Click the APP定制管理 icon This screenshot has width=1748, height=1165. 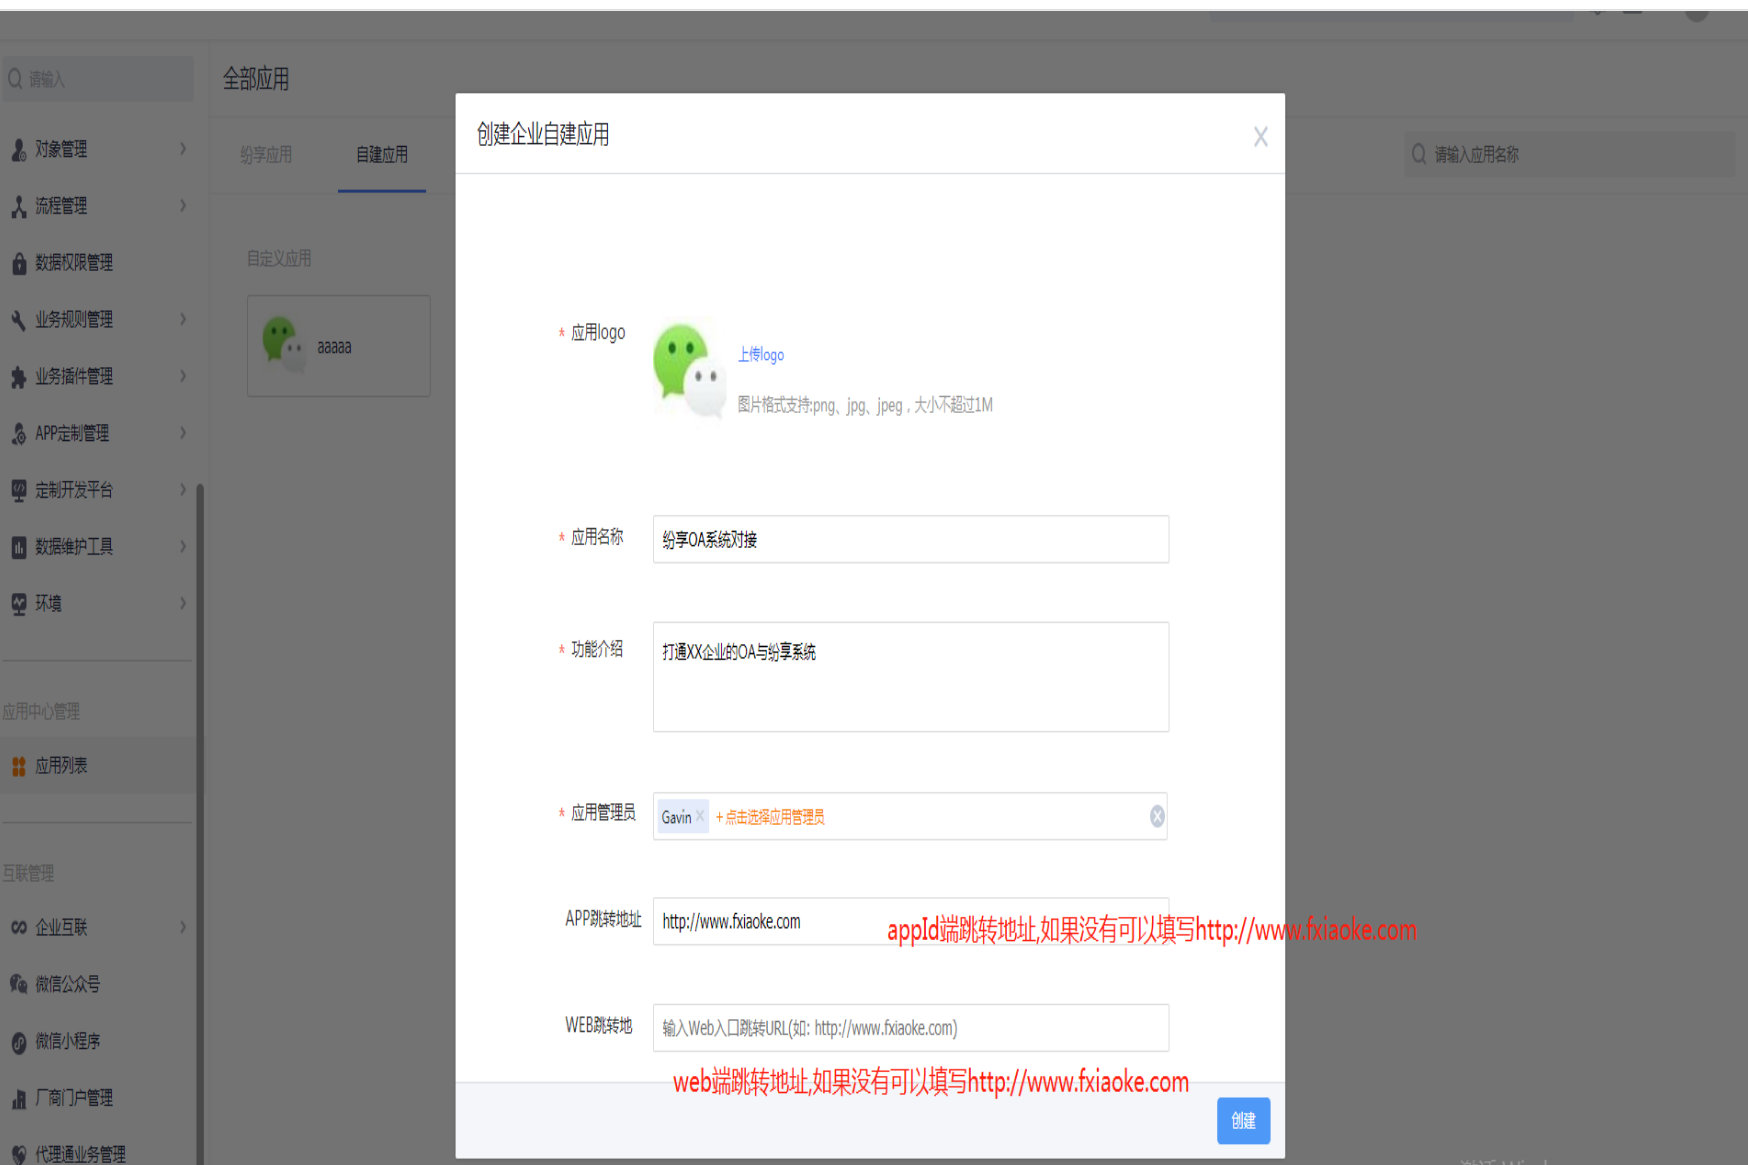18,434
